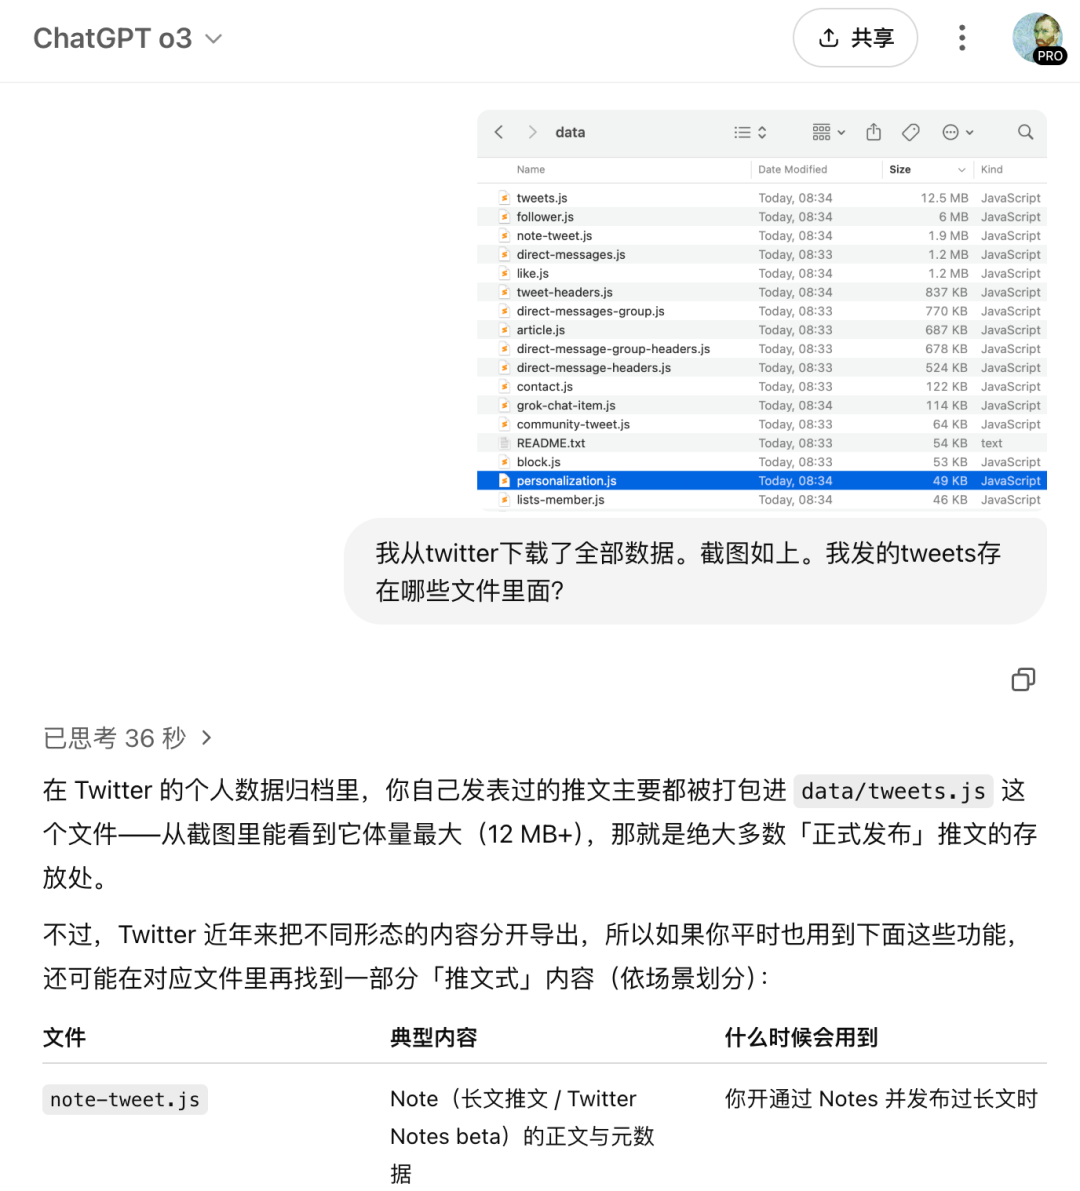Click the Finder share icon in the screenshot
The image size is (1080, 1191).
coord(873,132)
